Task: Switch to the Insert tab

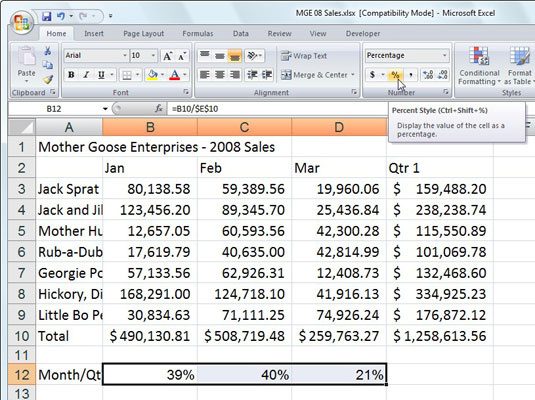Action: [94, 33]
